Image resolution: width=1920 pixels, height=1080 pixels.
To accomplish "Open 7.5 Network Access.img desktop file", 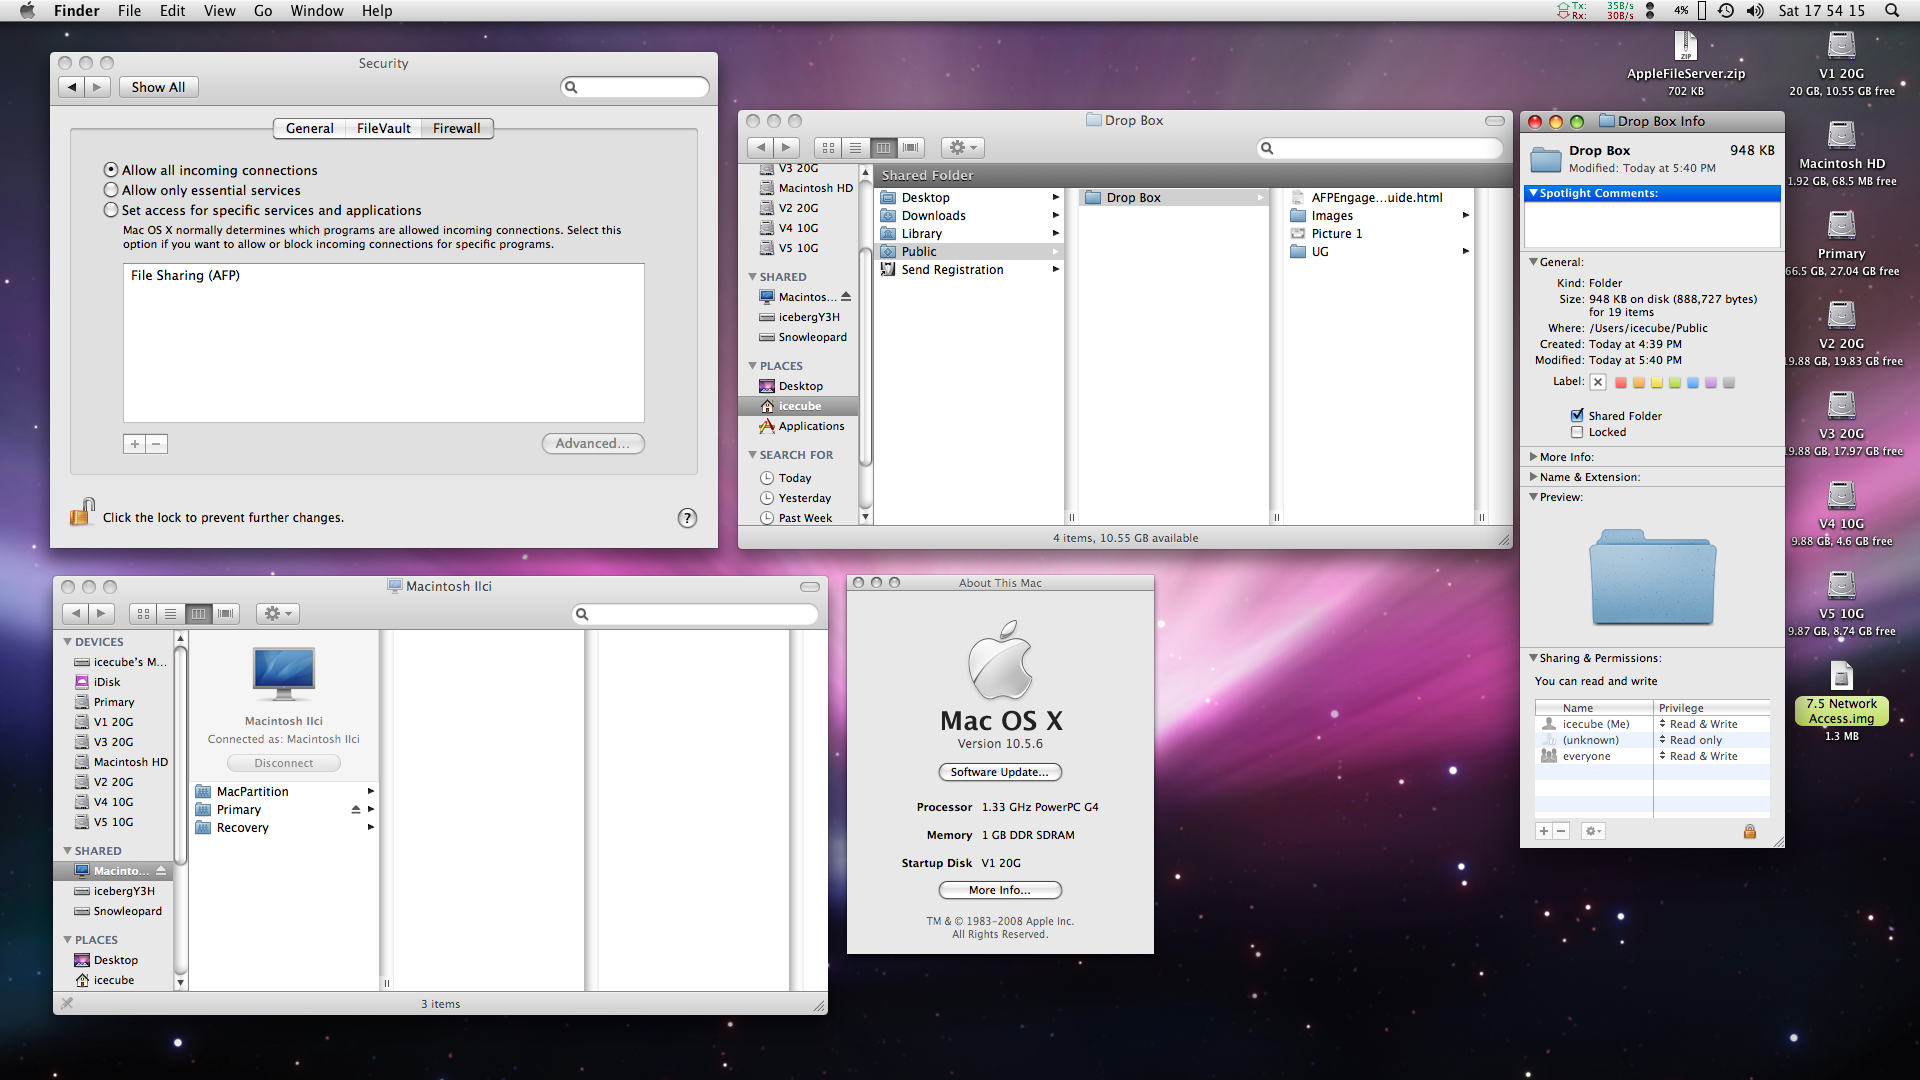I will pyautogui.click(x=1841, y=677).
